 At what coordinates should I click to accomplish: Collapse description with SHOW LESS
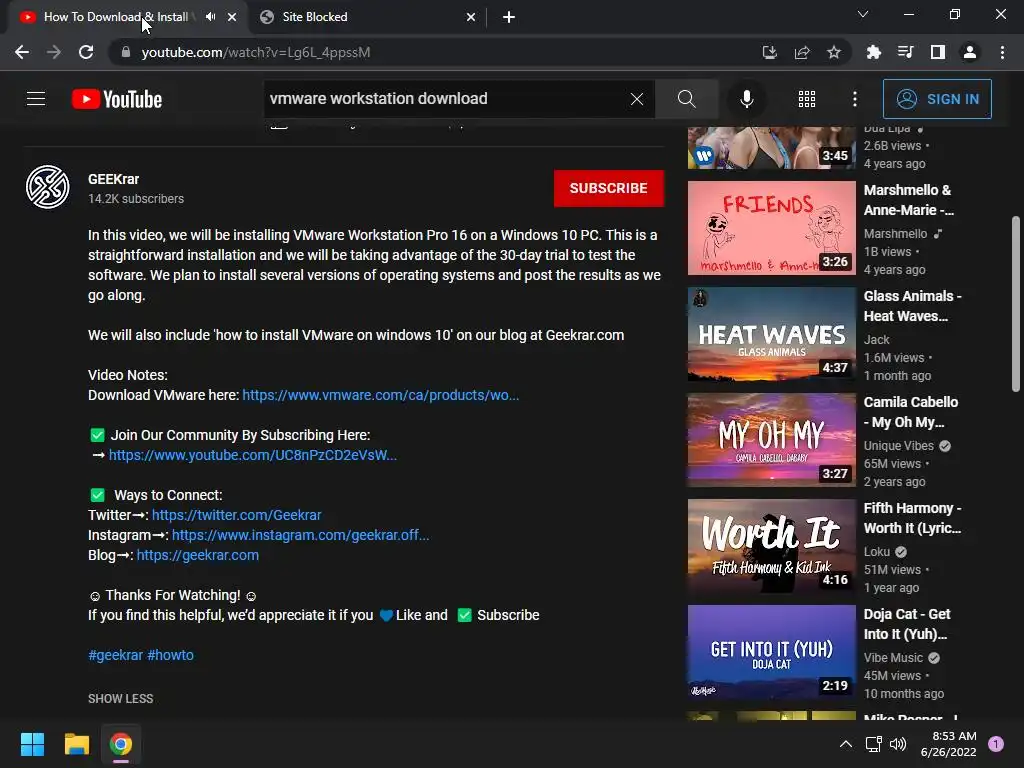click(121, 699)
